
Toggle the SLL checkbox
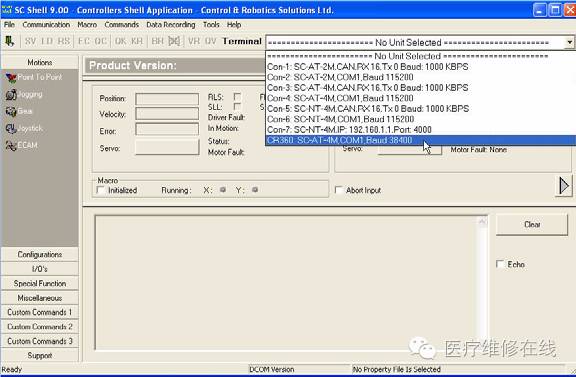pos(237,107)
